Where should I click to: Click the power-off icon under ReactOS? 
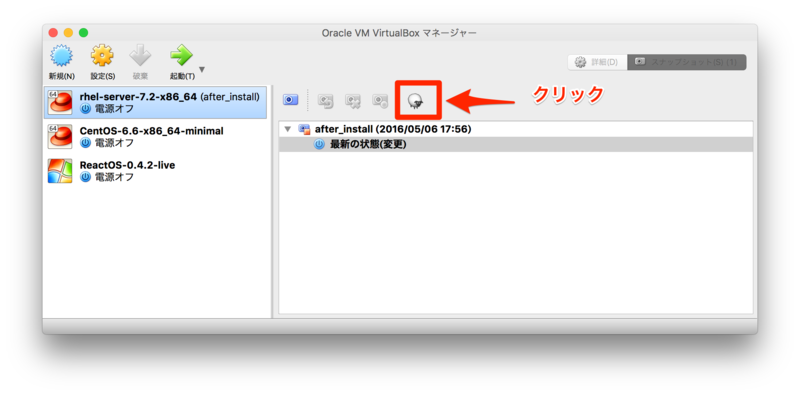[x=85, y=177]
